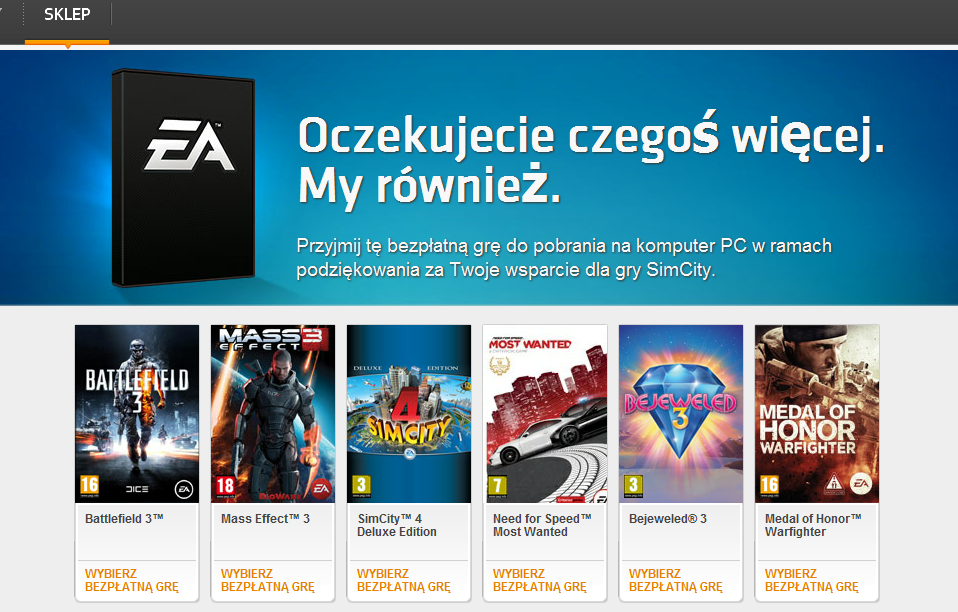The height and width of the screenshot is (612, 958).
Task: Choose free game under SimCity 4
Action: tap(403, 580)
